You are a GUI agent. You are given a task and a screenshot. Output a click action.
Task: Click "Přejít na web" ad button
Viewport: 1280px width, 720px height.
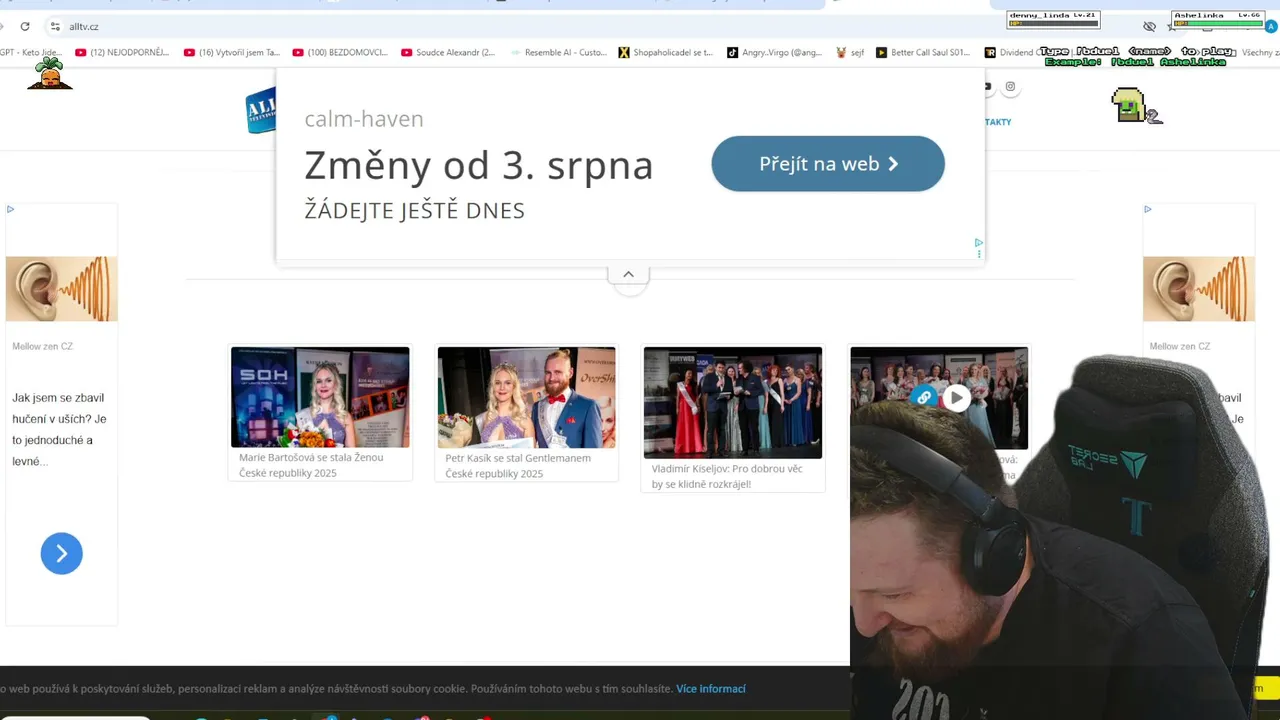click(x=828, y=164)
